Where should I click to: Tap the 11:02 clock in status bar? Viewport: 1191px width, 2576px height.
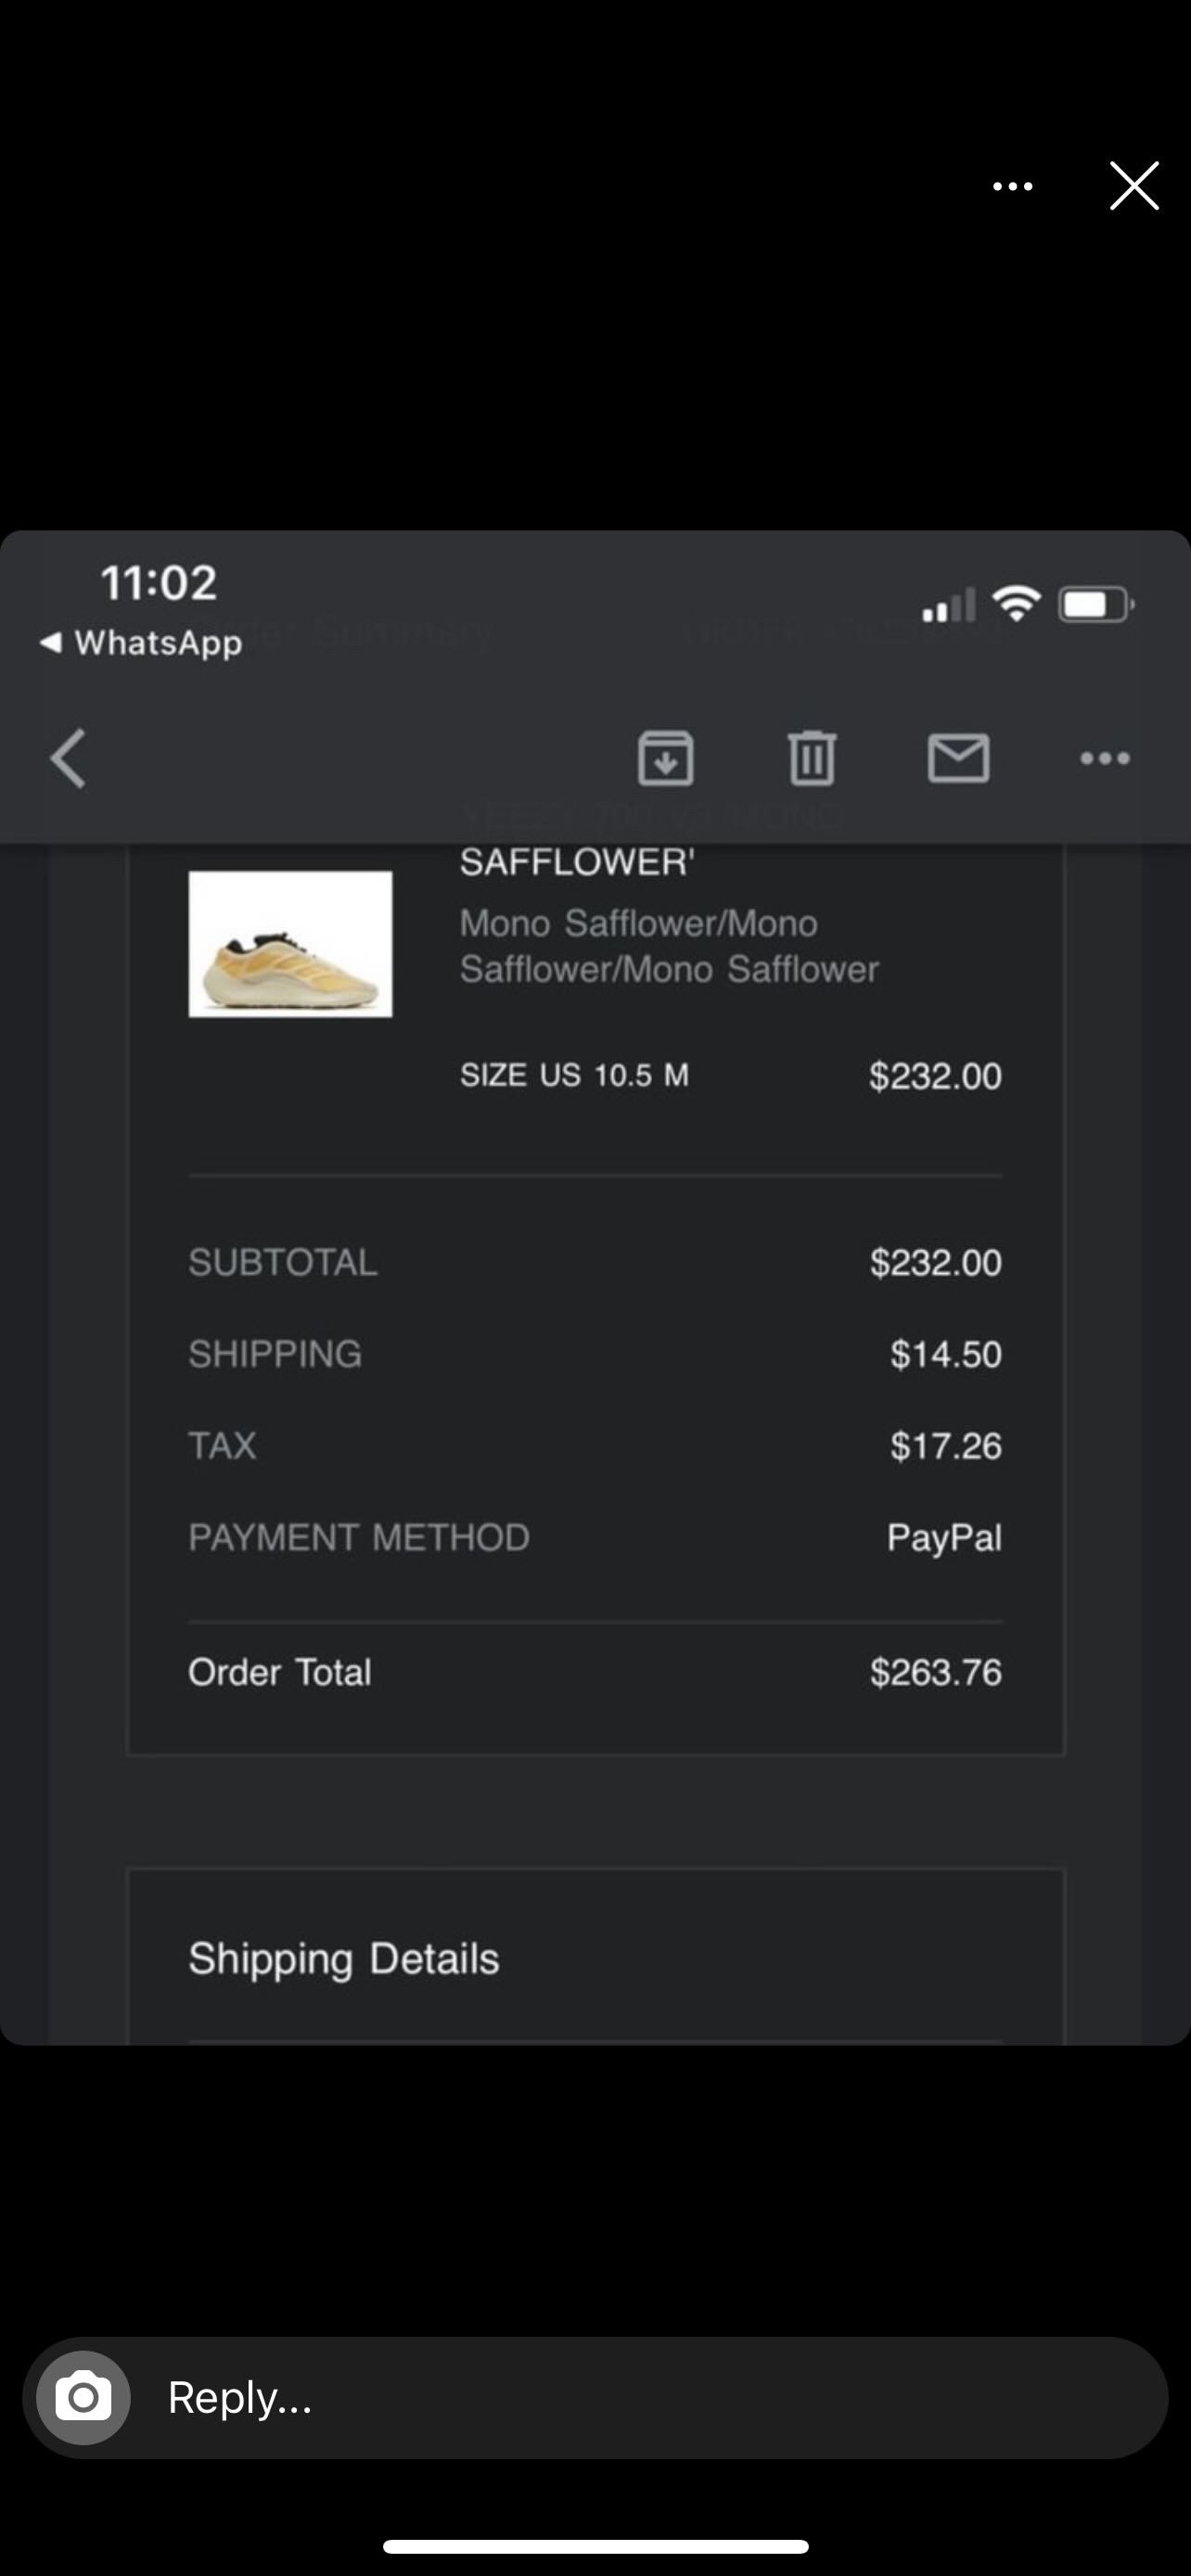coord(158,583)
